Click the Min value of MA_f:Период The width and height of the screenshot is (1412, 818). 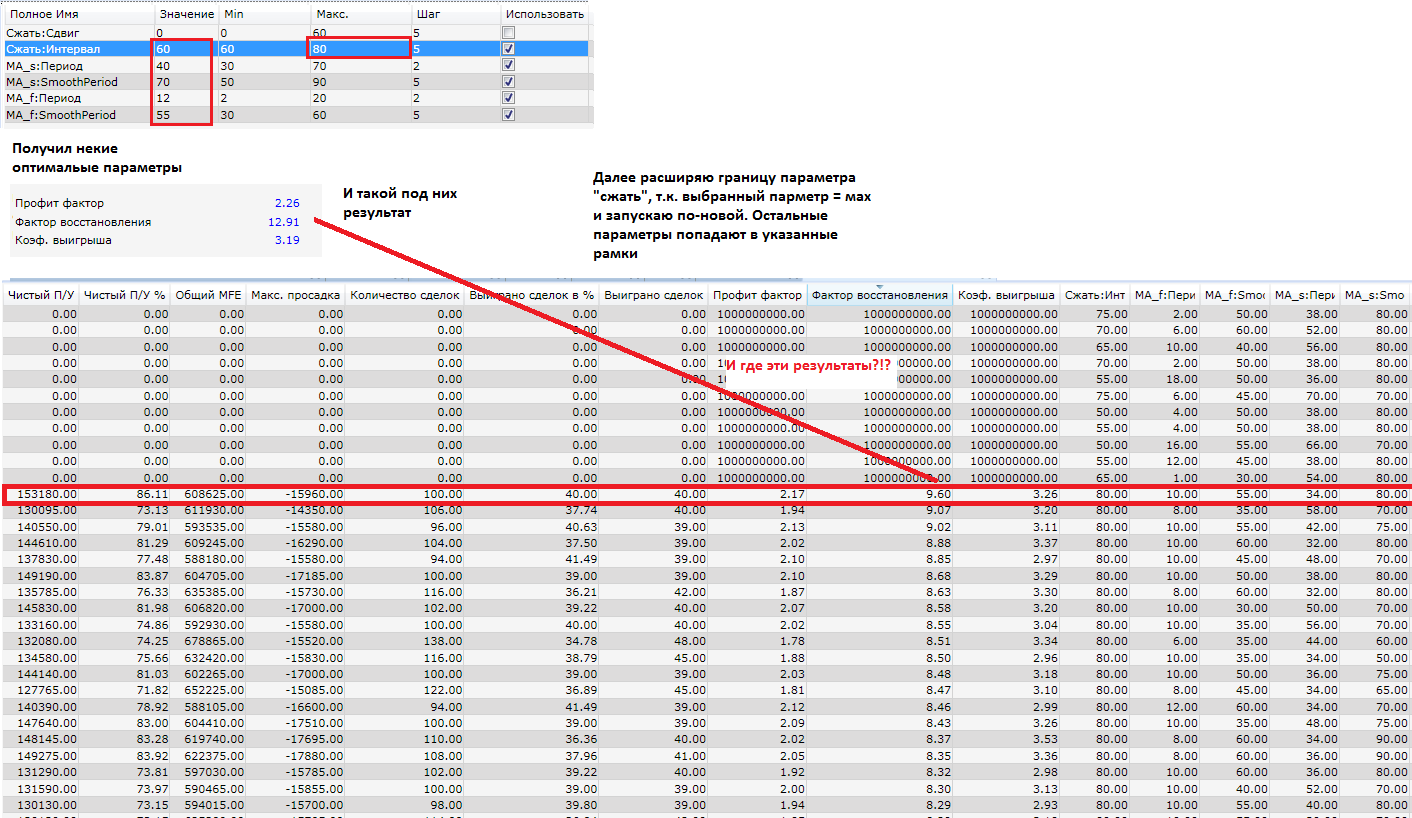tap(265, 98)
